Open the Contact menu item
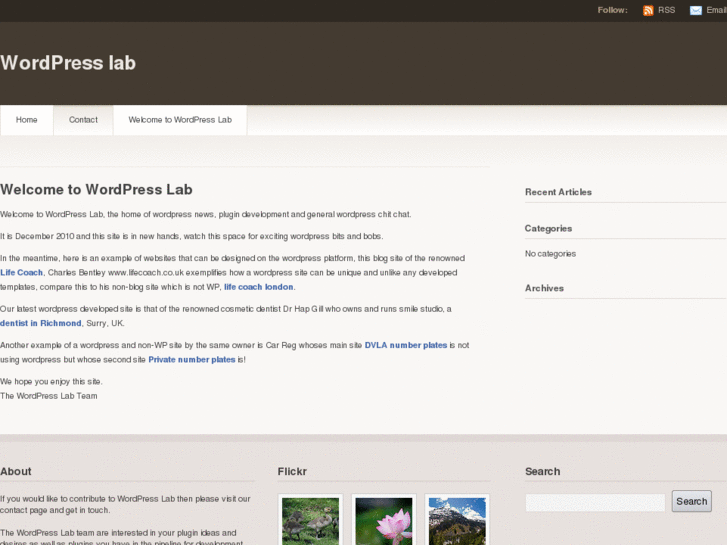This screenshot has height=545, width=727. tap(83, 120)
